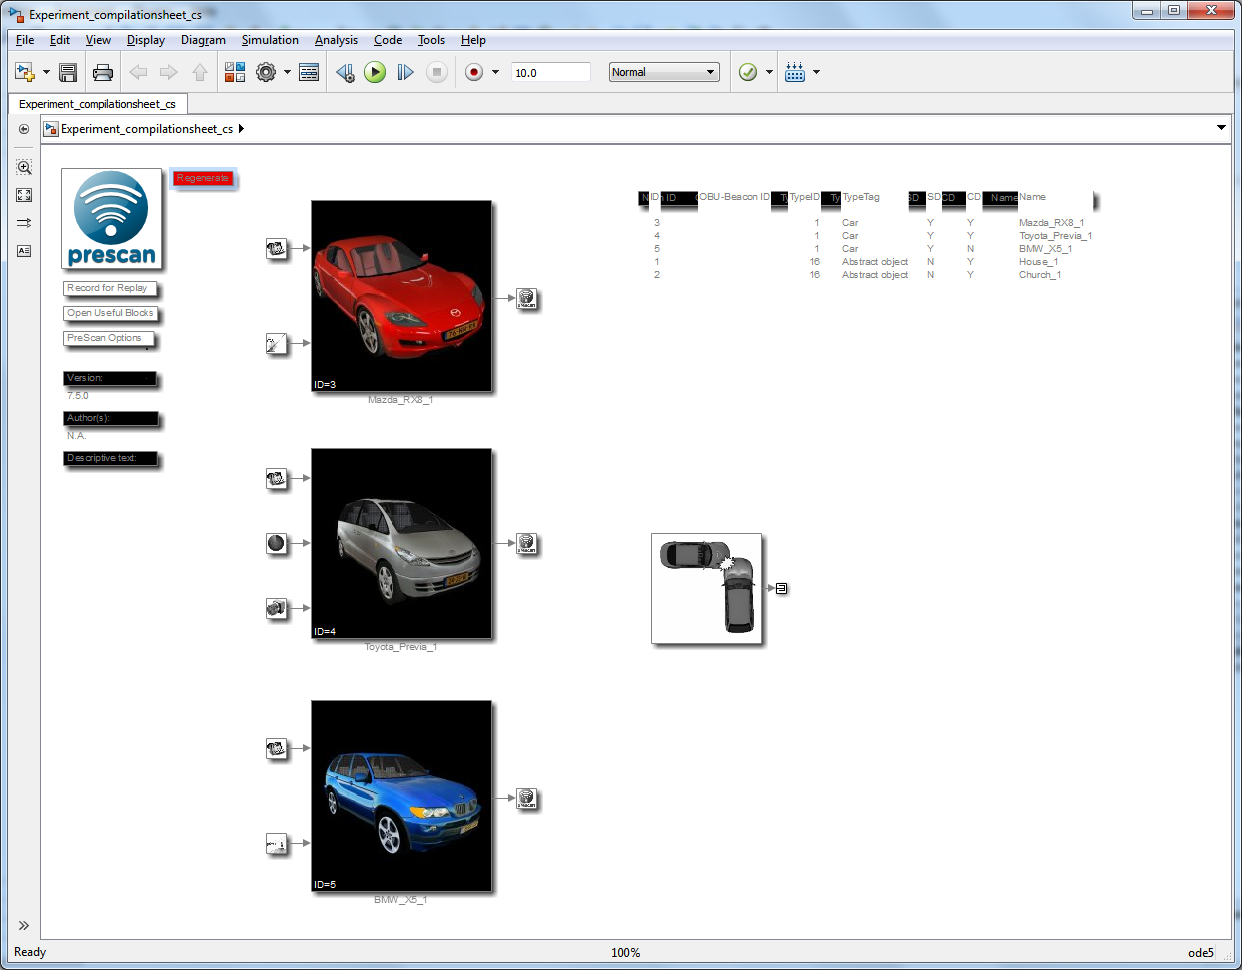Click the output block of Mazda_RX8_1
The height and width of the screenshot is (970, 1242).
[527, 298]
